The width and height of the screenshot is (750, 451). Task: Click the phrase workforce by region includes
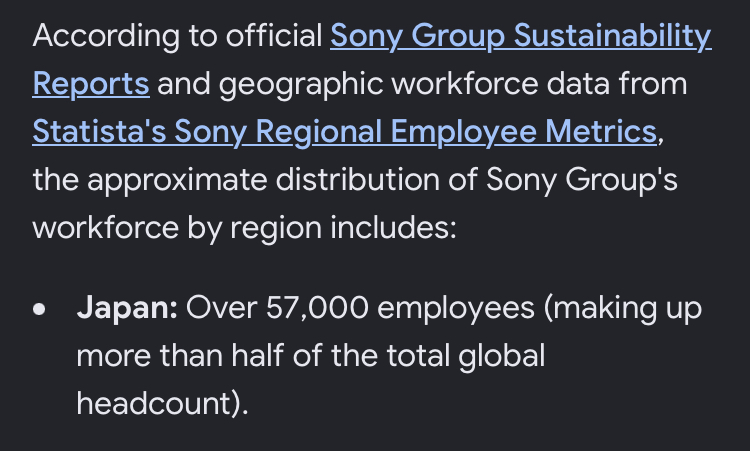[x=244, y=228]
